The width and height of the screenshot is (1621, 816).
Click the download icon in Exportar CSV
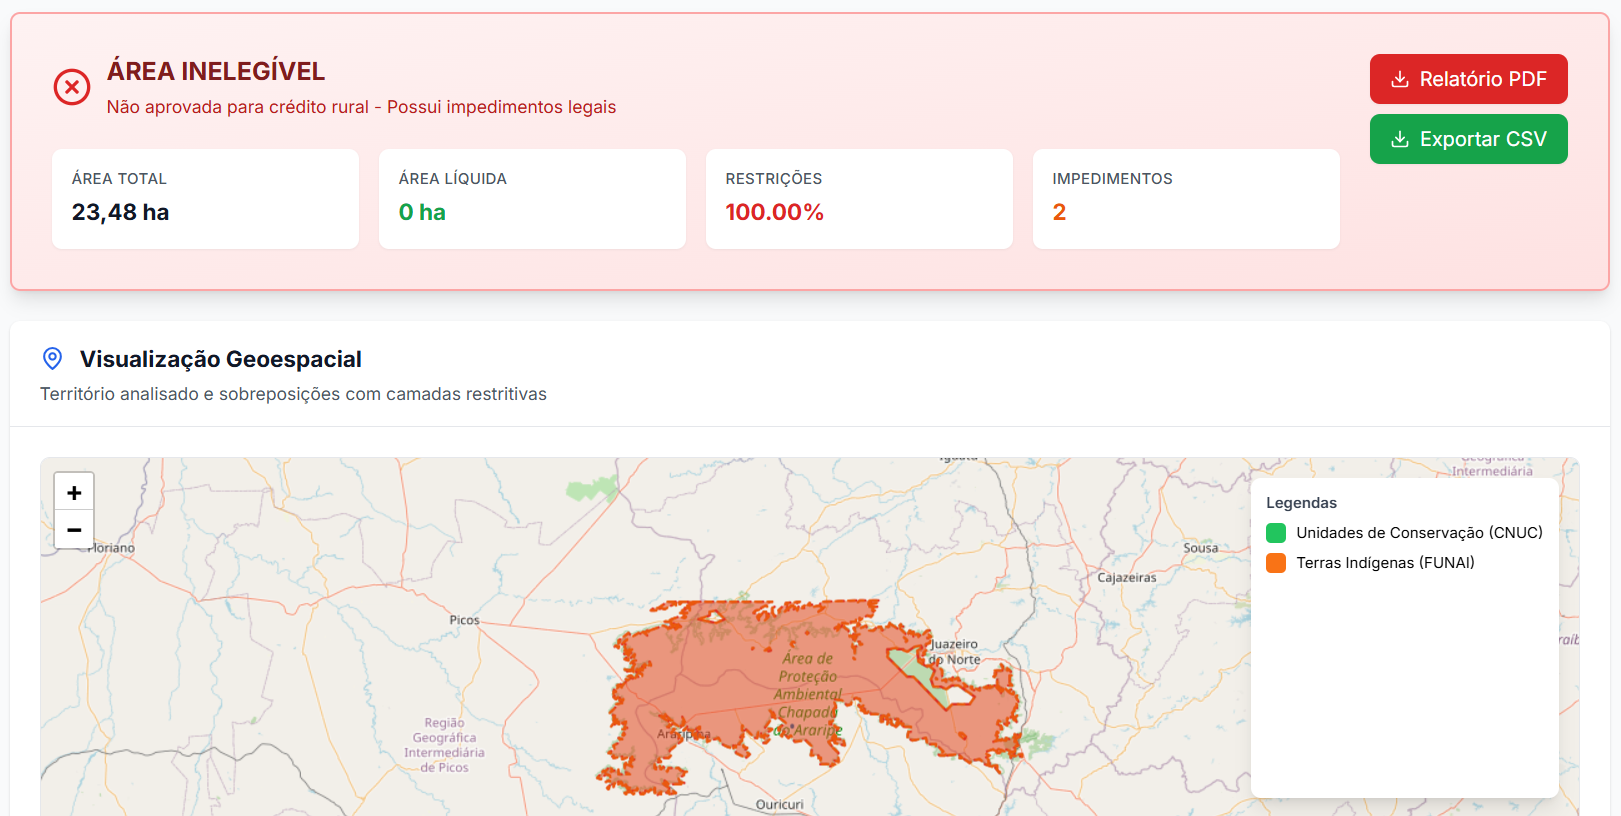tap(1400, 139)
